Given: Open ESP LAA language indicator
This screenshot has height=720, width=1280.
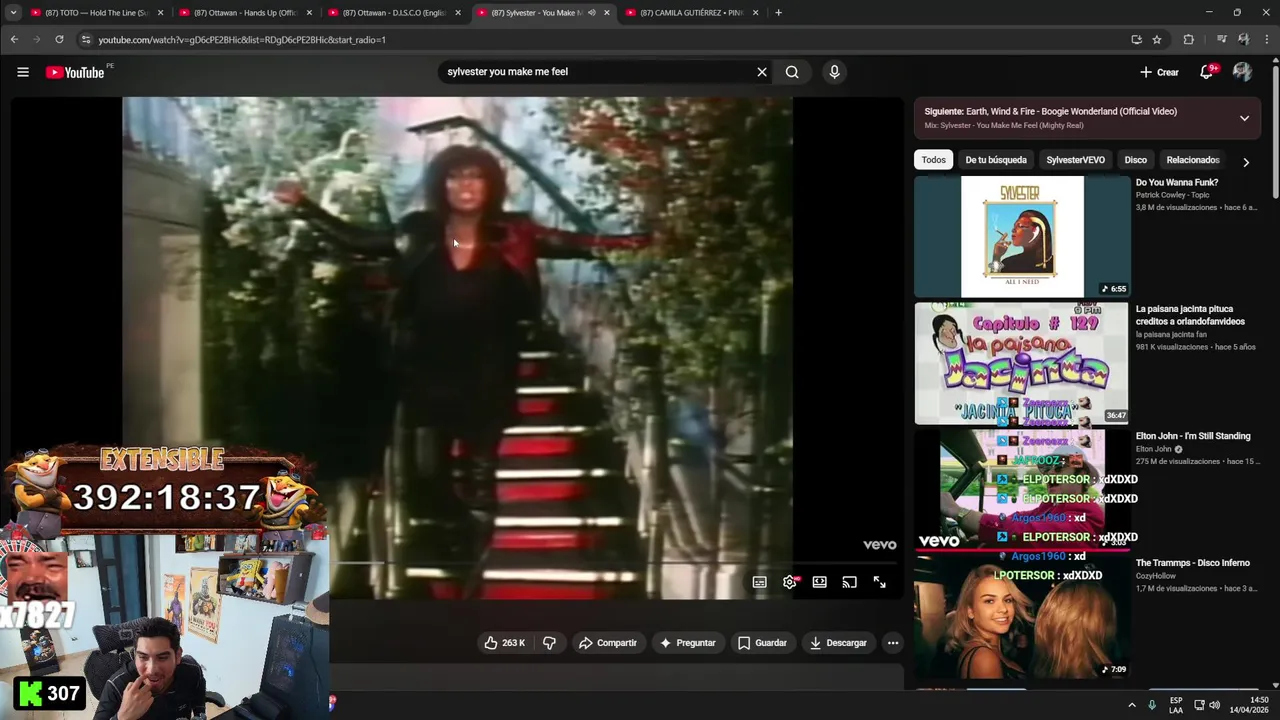Looking at the screenshot, I should (x=1176, y=705).
